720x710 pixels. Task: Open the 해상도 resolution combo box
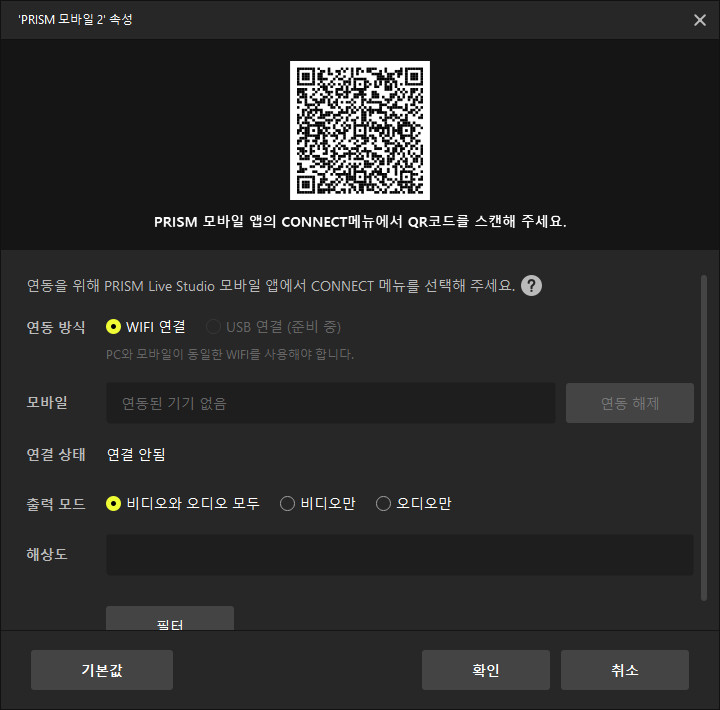(x=399, y=555)
